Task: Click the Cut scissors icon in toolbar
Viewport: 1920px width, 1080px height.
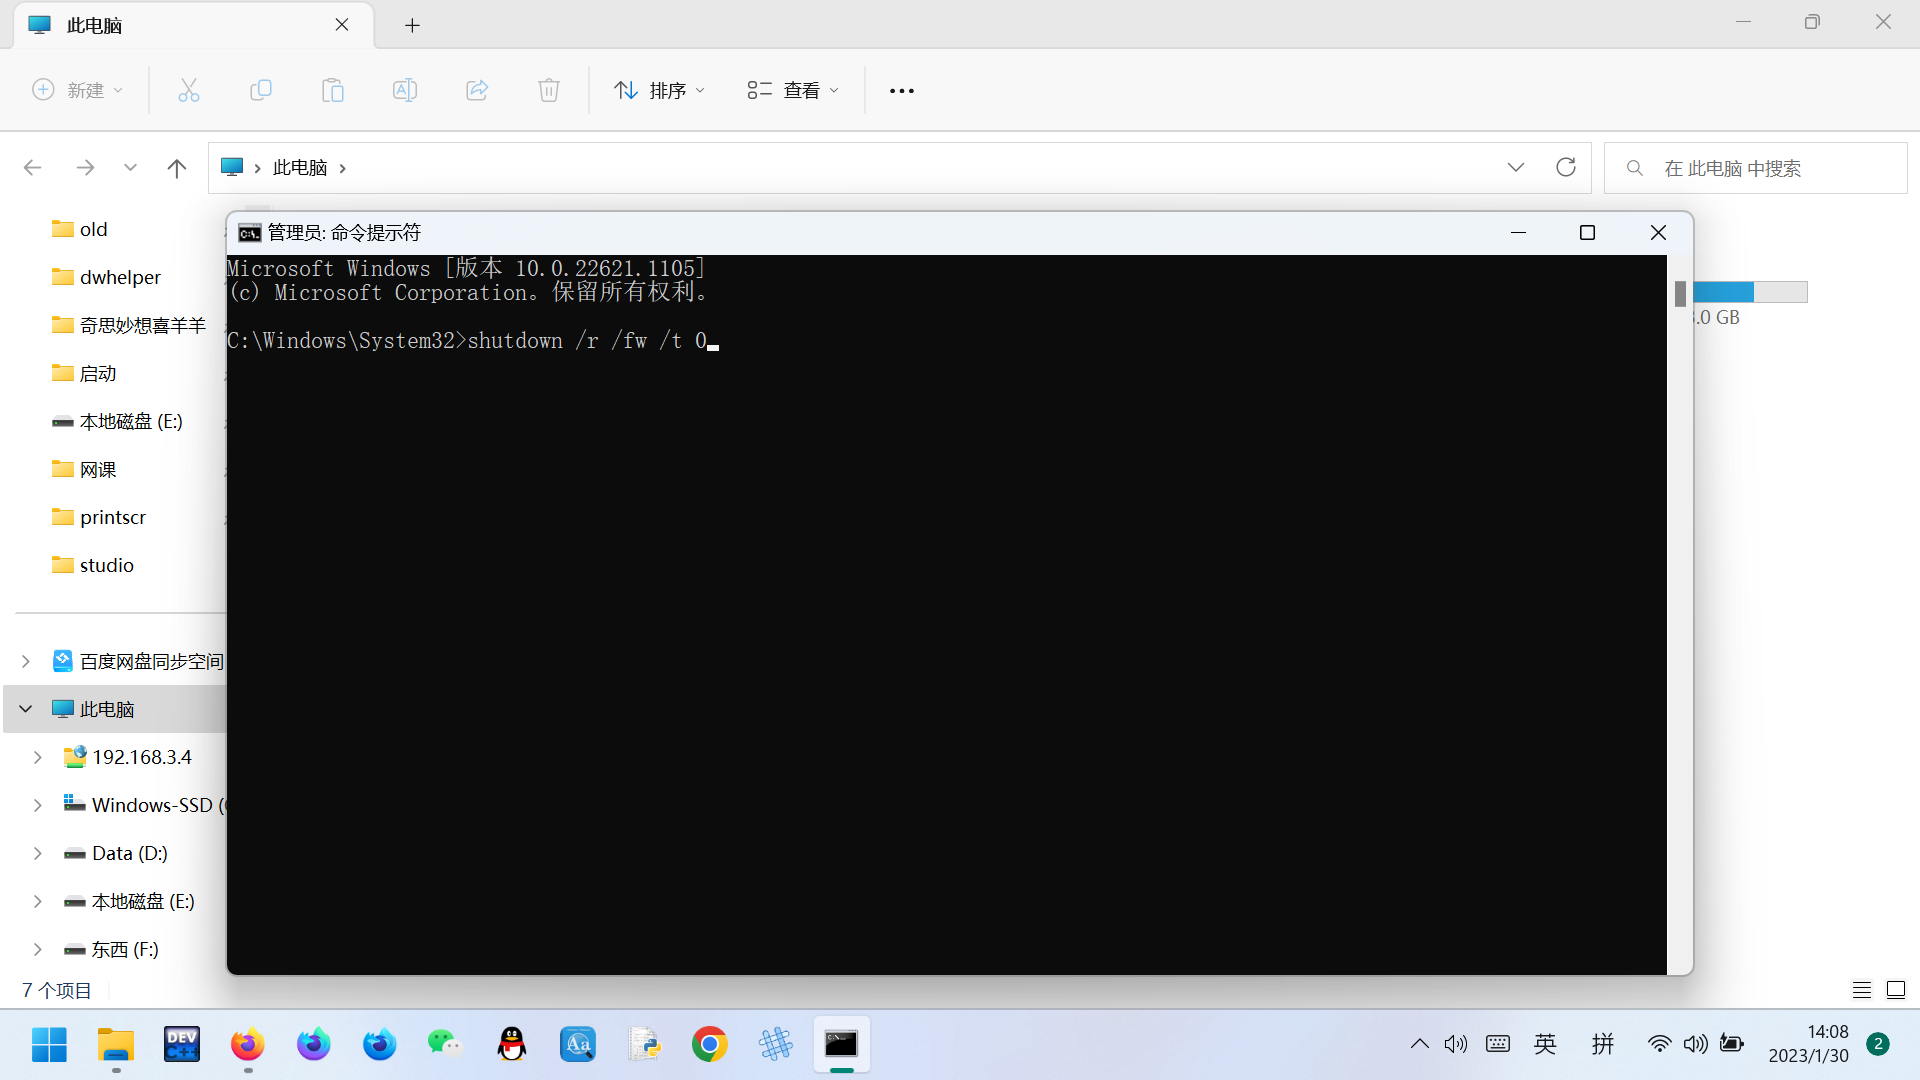Action: coord(189,90)
